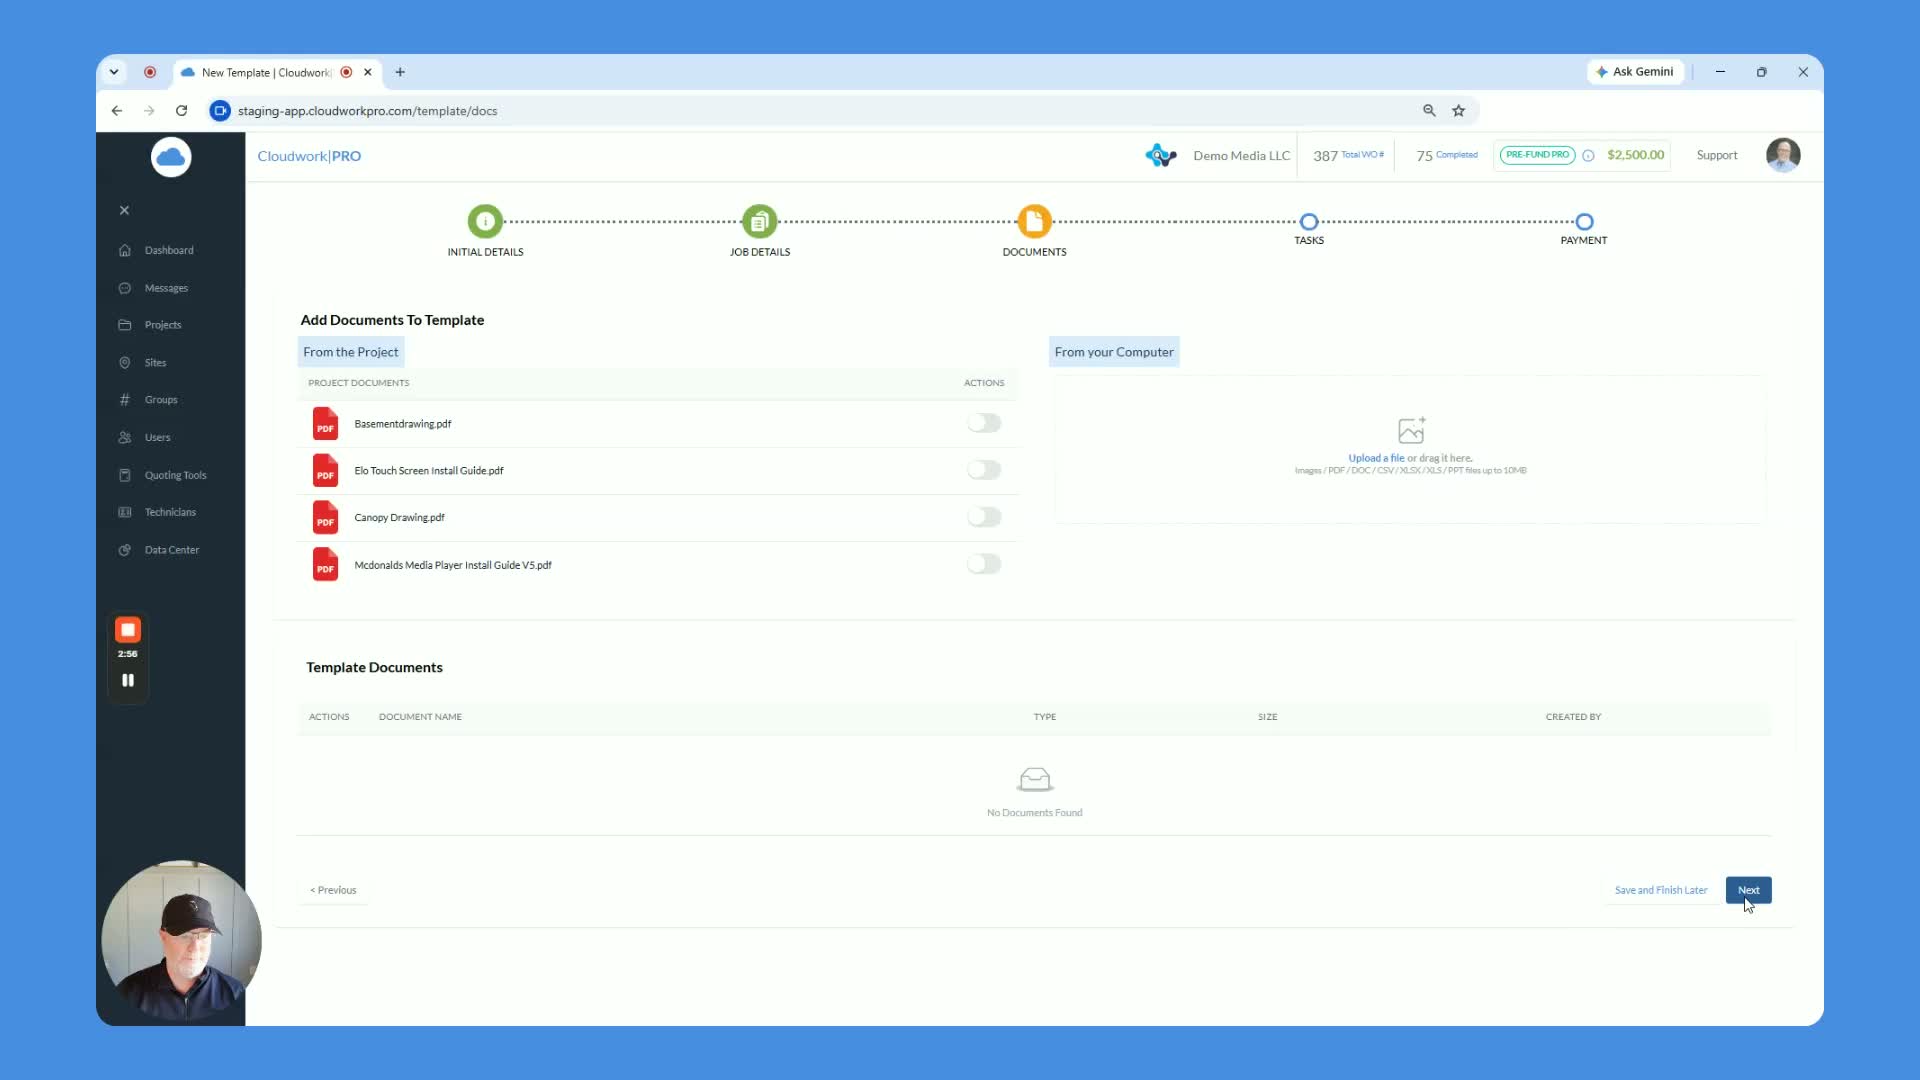Jump to the Tasks step circle

point(1309,221)
